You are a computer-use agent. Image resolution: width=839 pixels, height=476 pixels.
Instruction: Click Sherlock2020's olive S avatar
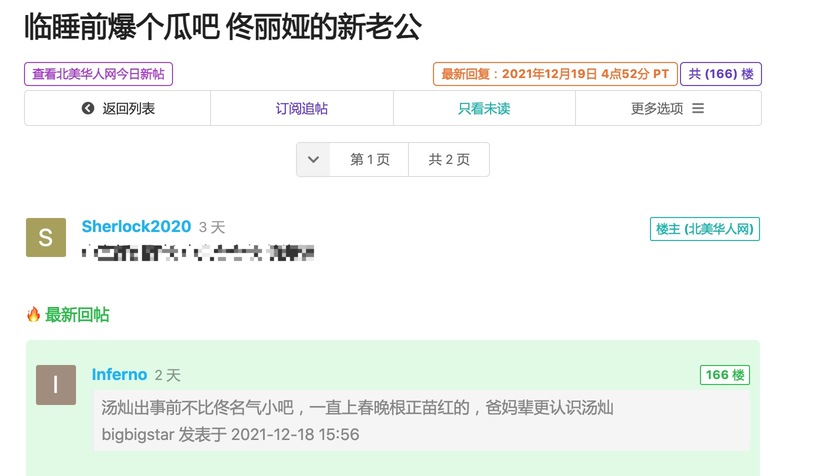(45, 238)
